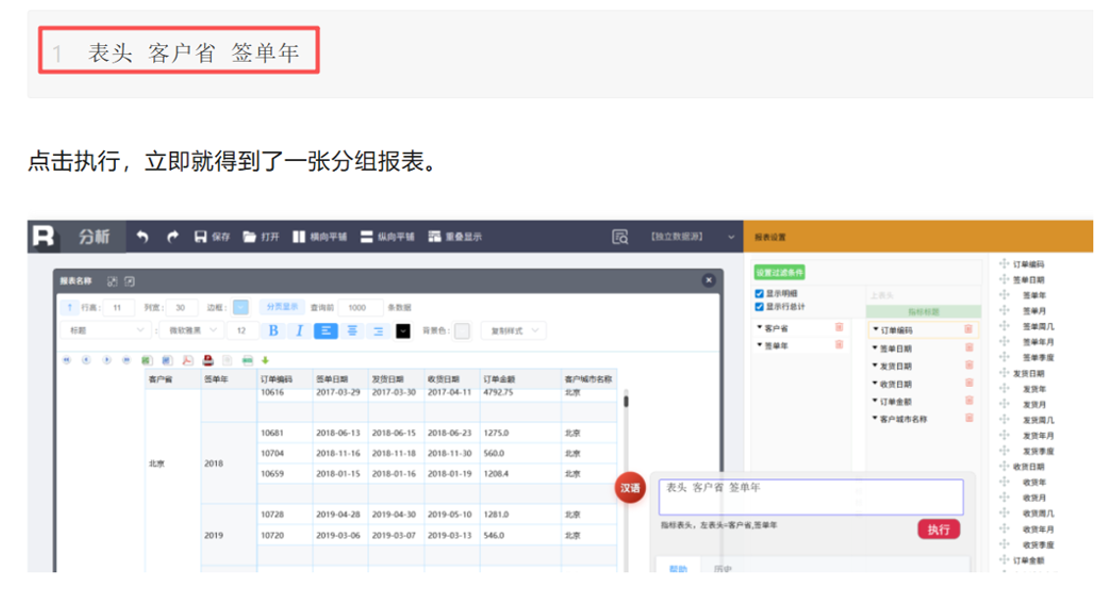
Task: Open a report using 打开
Action: [x=261, y=237]
